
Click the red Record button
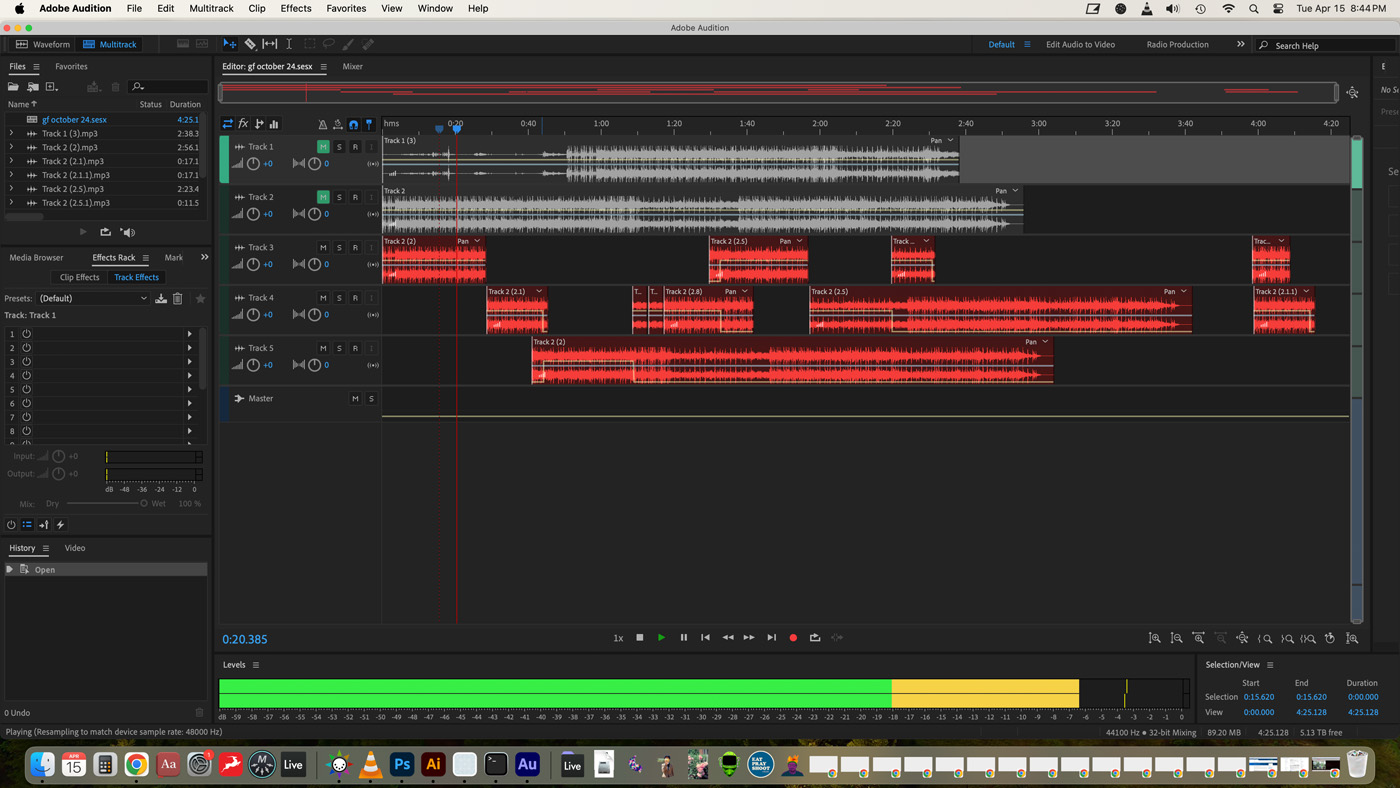click(x=793, y=638)
